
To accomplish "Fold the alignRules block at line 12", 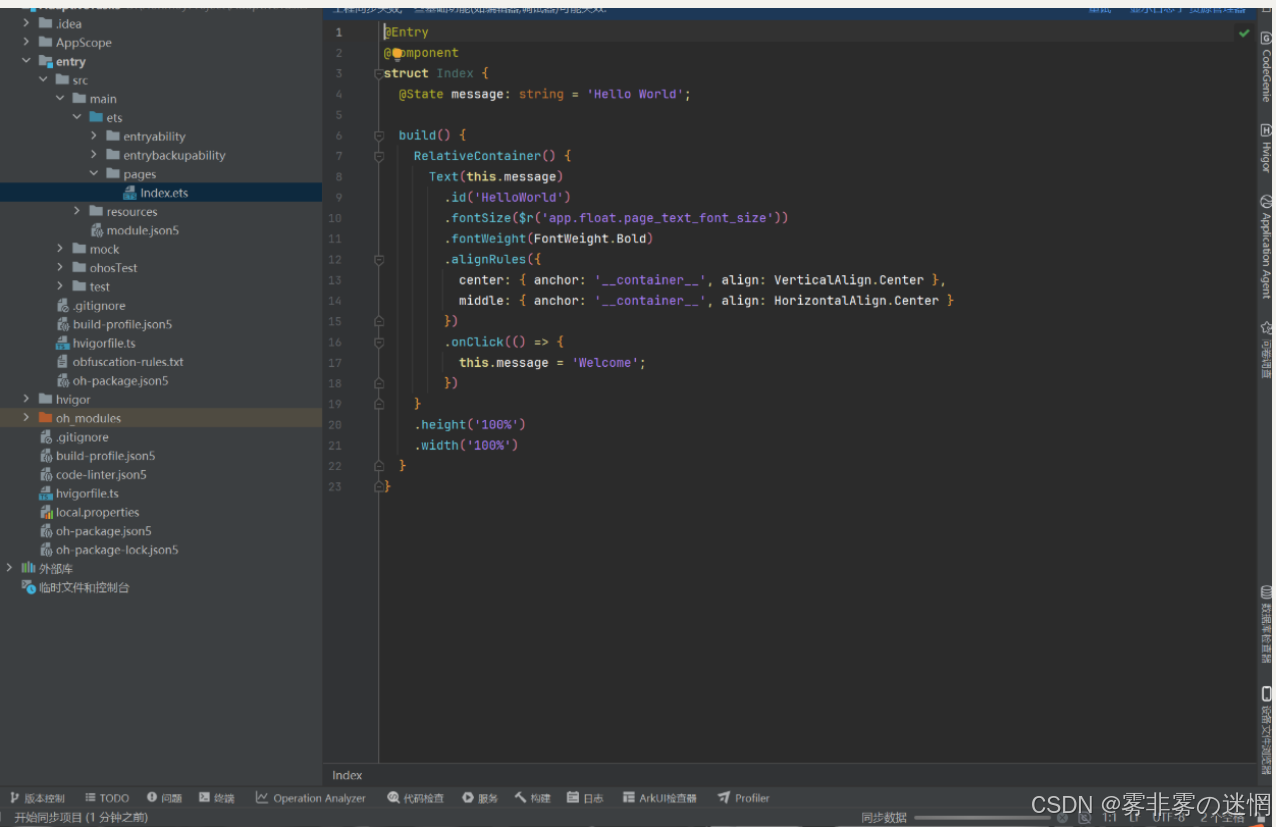I will [378, 260].
